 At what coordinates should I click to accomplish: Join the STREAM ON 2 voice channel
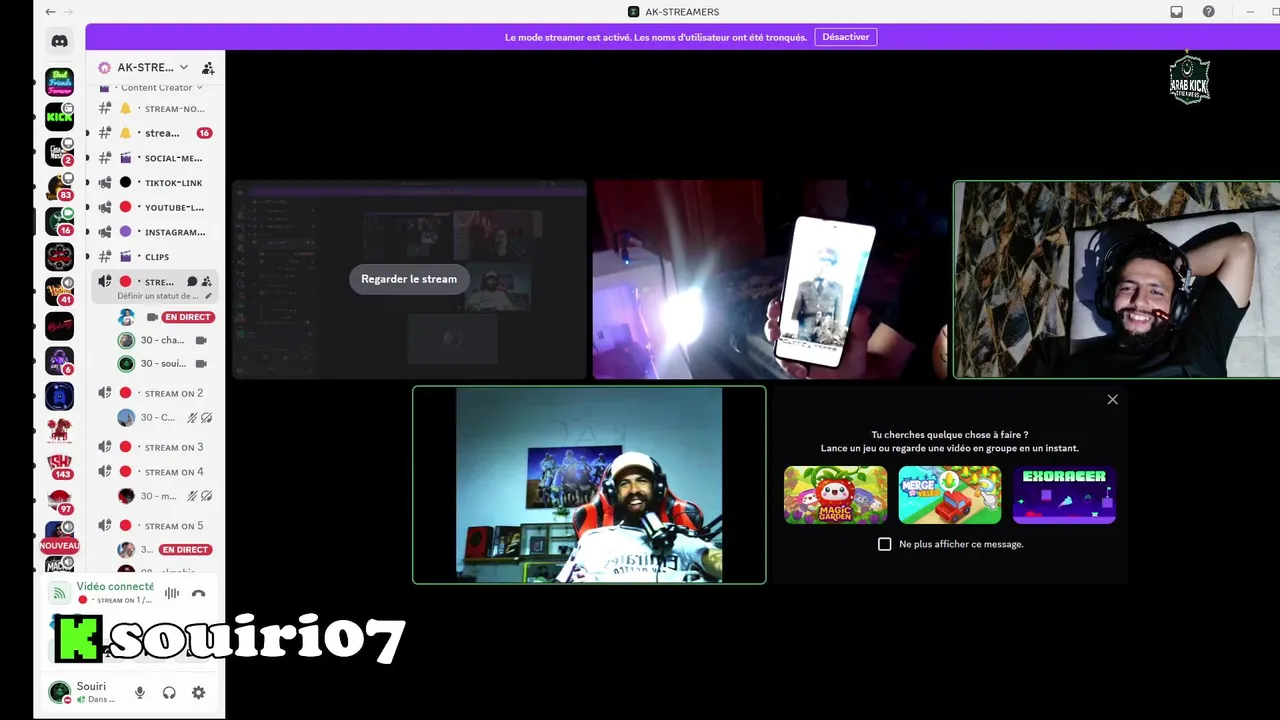point(155,393)
